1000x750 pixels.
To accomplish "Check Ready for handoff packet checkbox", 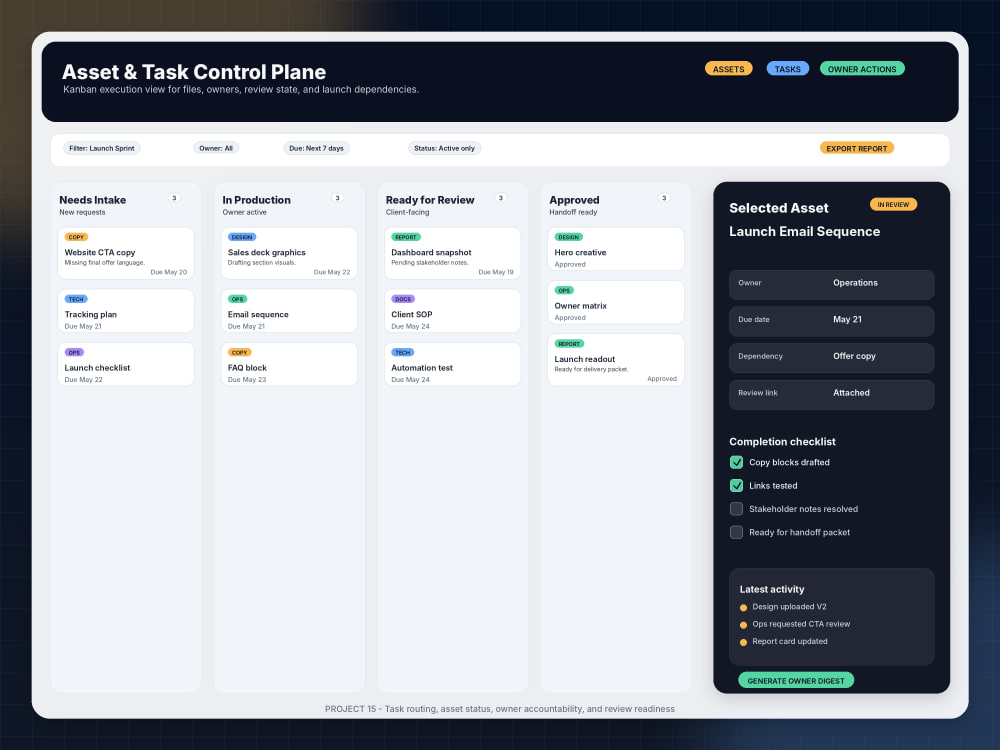I will (x=736, y=532).
